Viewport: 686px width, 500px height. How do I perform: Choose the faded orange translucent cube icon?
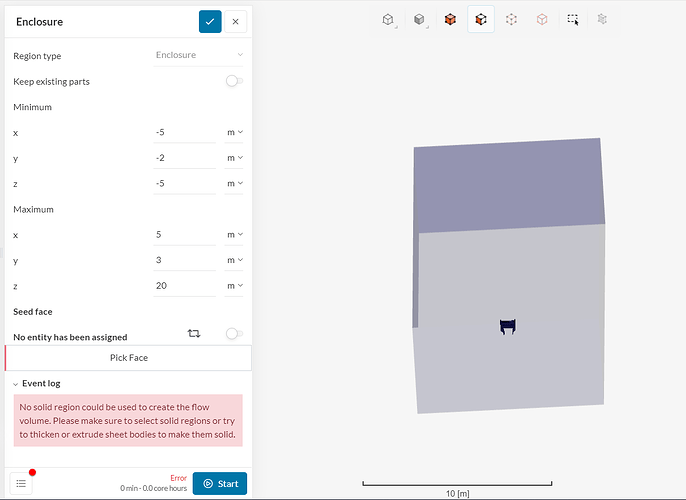[542, 19]
